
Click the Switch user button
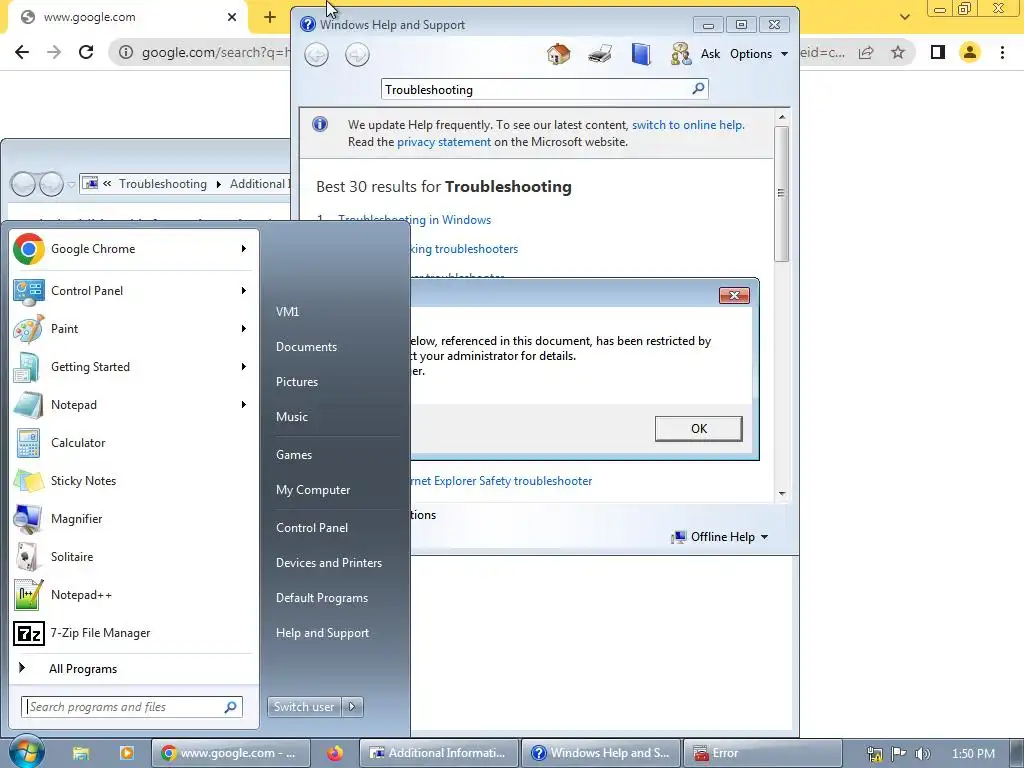point(305,707)
